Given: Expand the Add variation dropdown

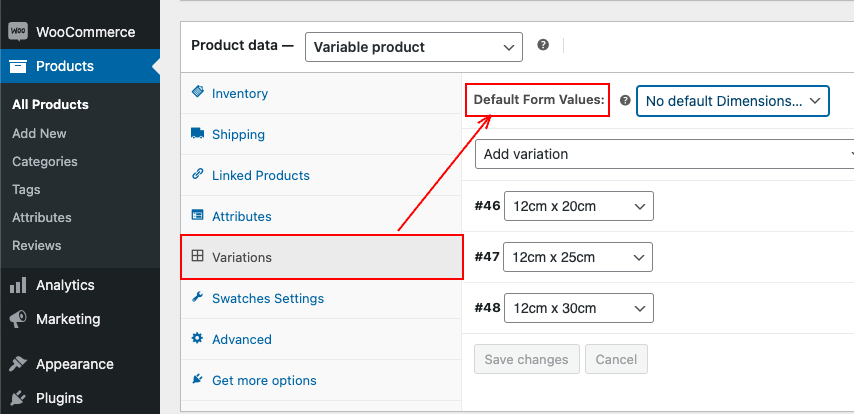Looking at the screenshot, I should pyautogui.click(x=664, y=154).
